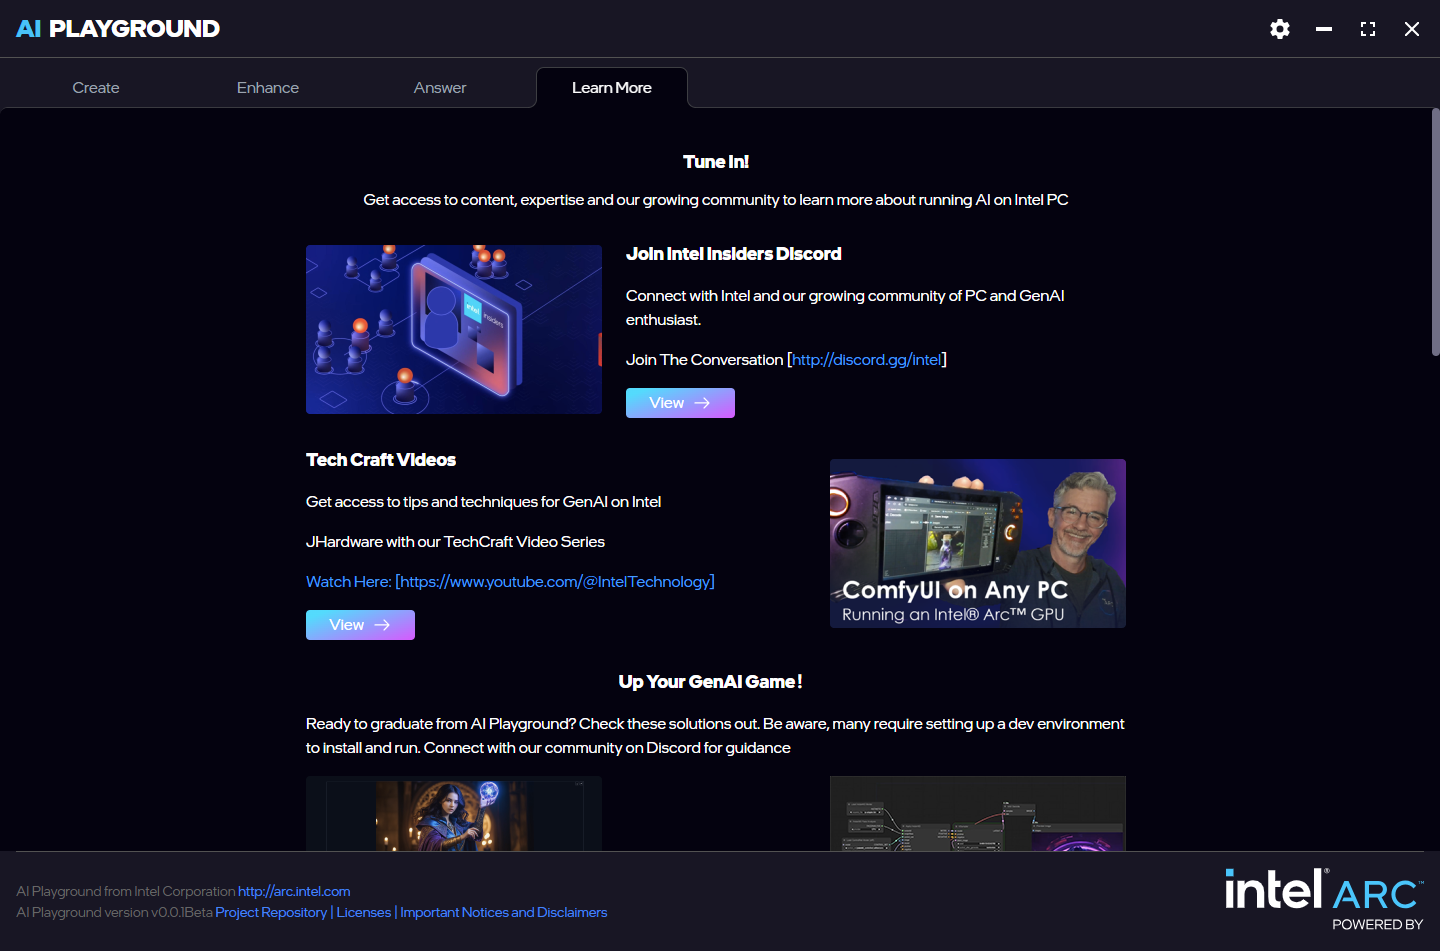Click the Project Repository link

tap(271, 912)
